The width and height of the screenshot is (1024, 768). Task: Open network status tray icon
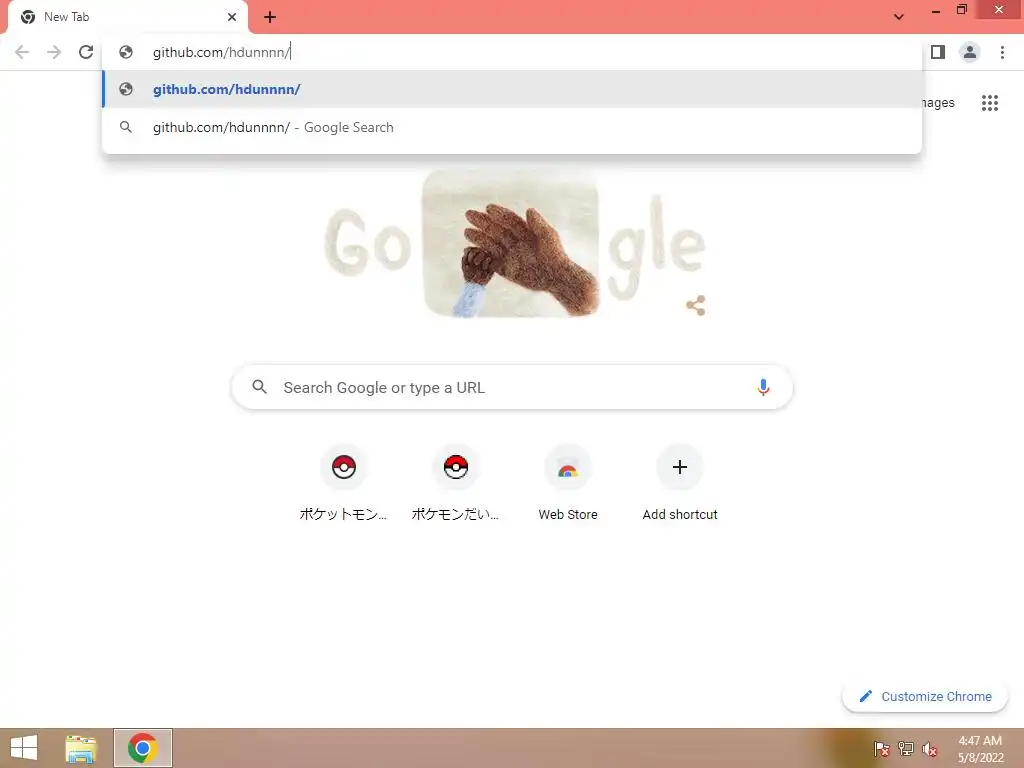(906, 749)
